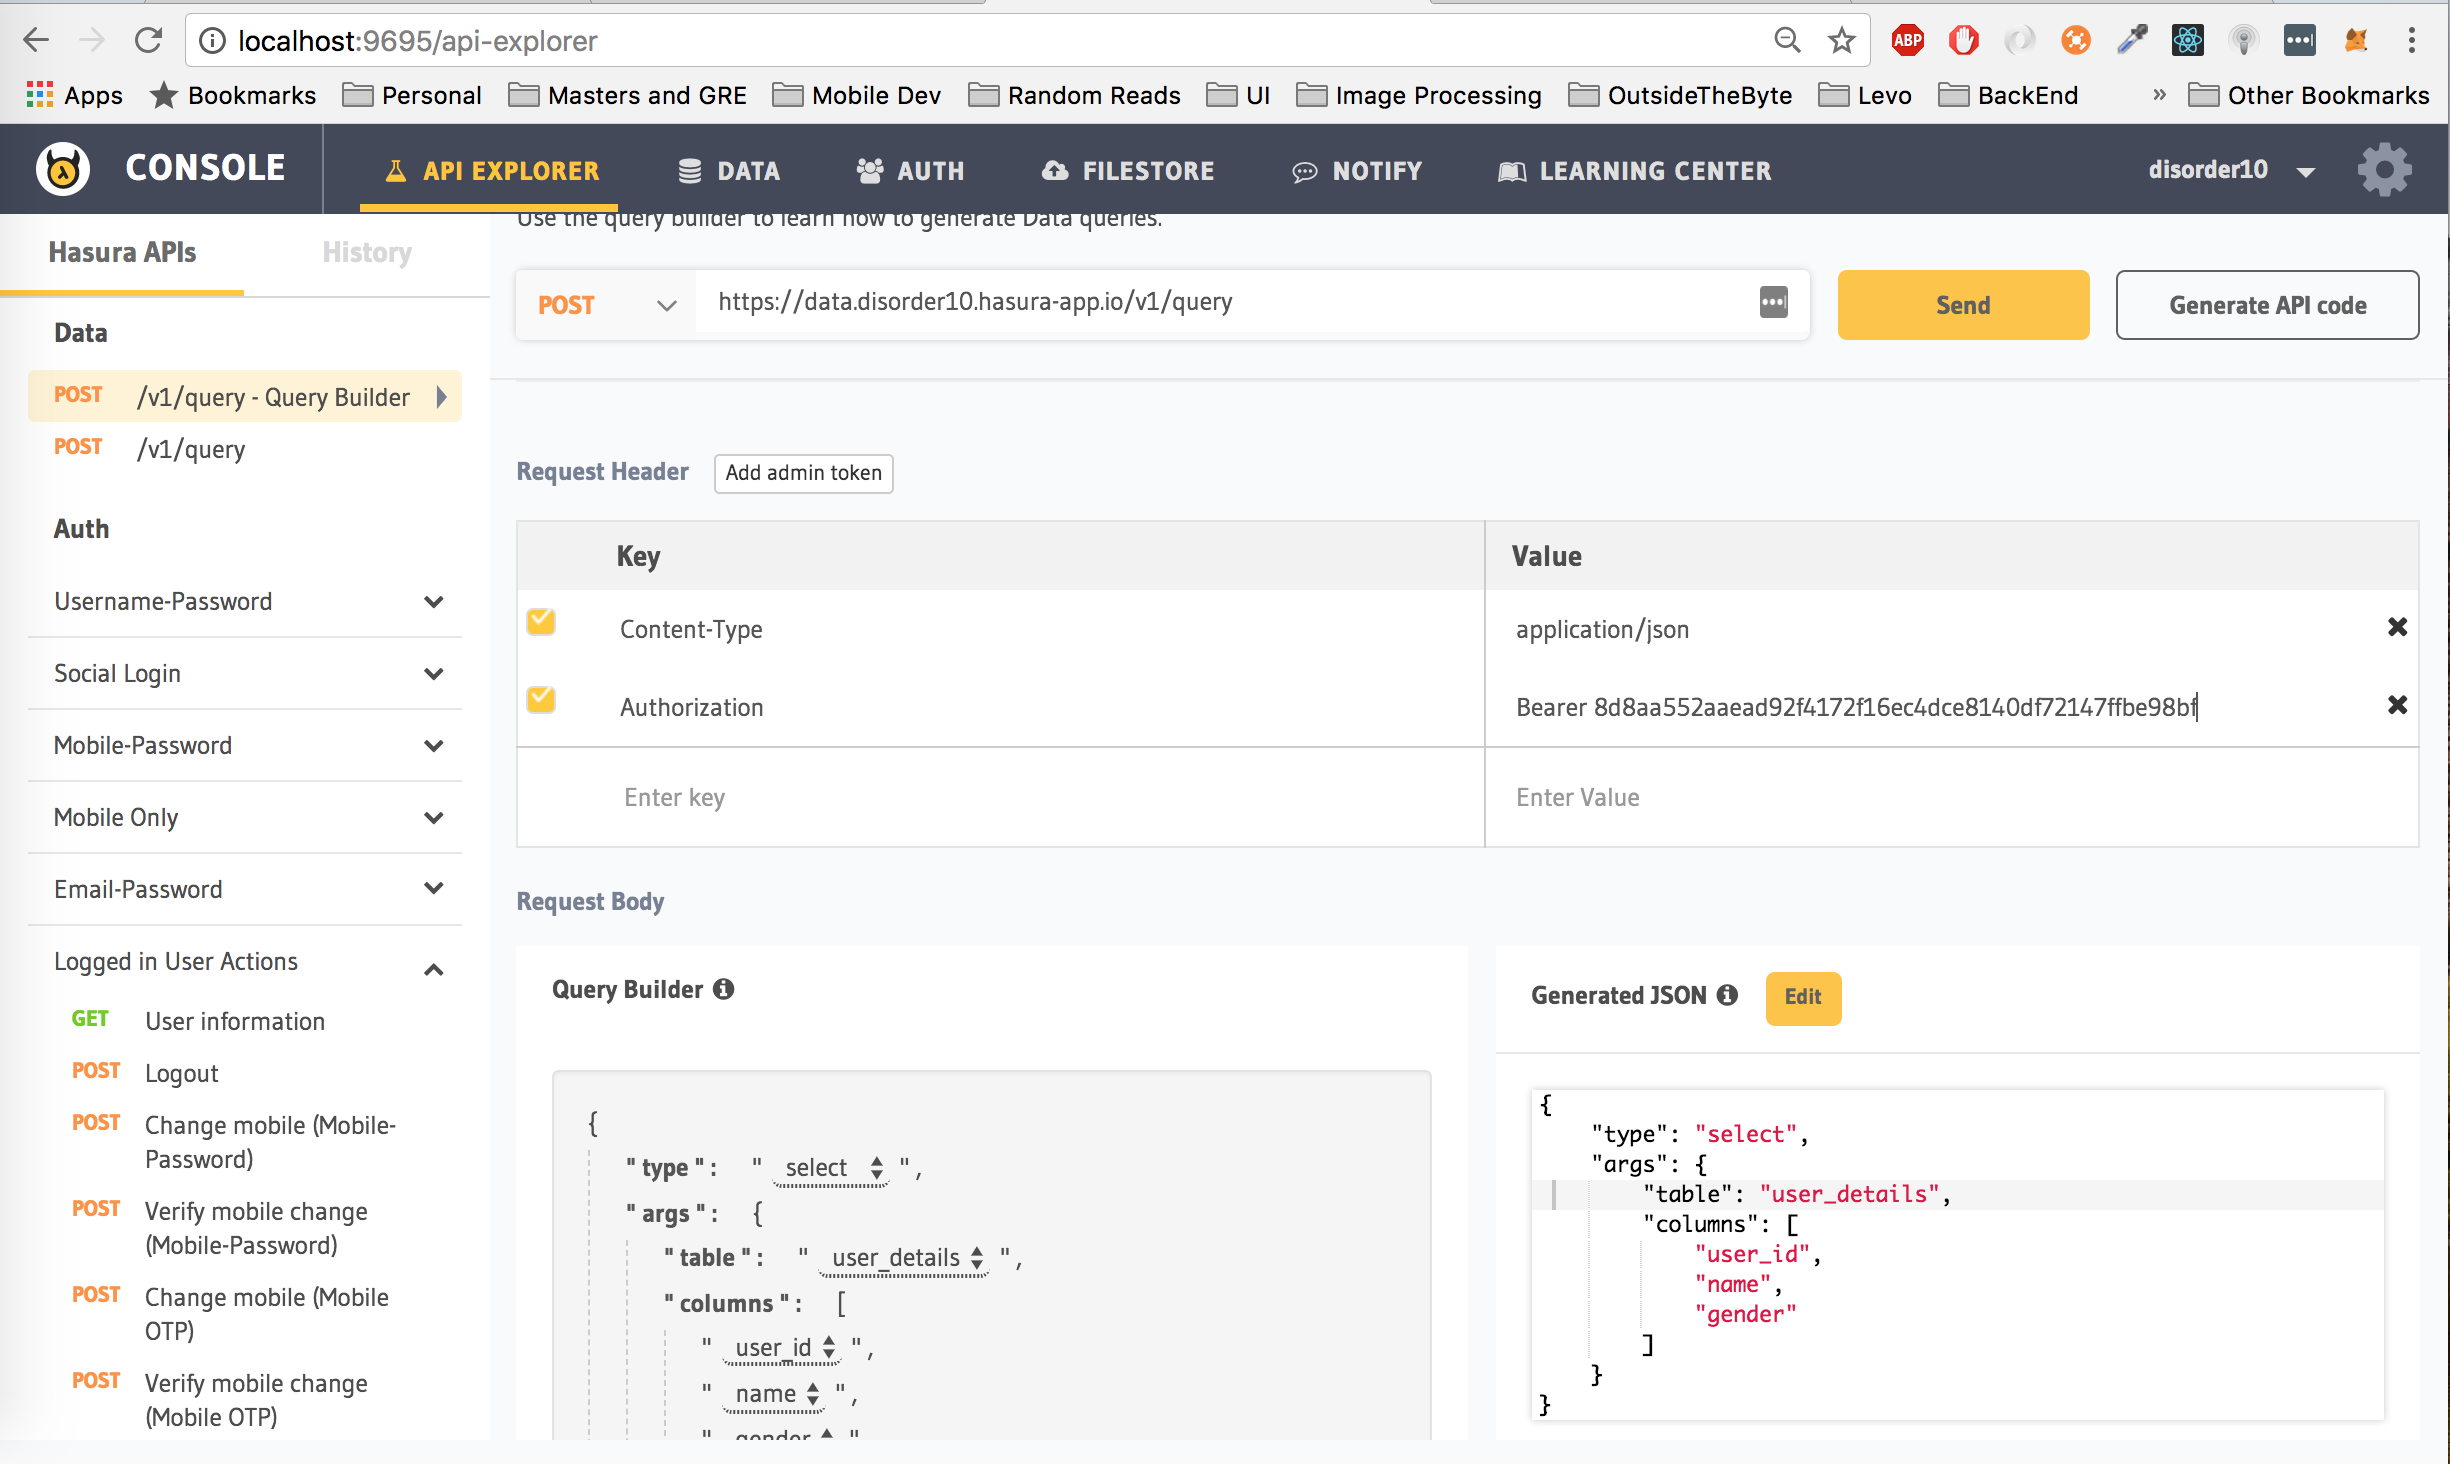The width and height of the screenshot is (2450, 1464).
Task: Uncheck the Authorization header checkbox
Action: (x=541, y=699)
